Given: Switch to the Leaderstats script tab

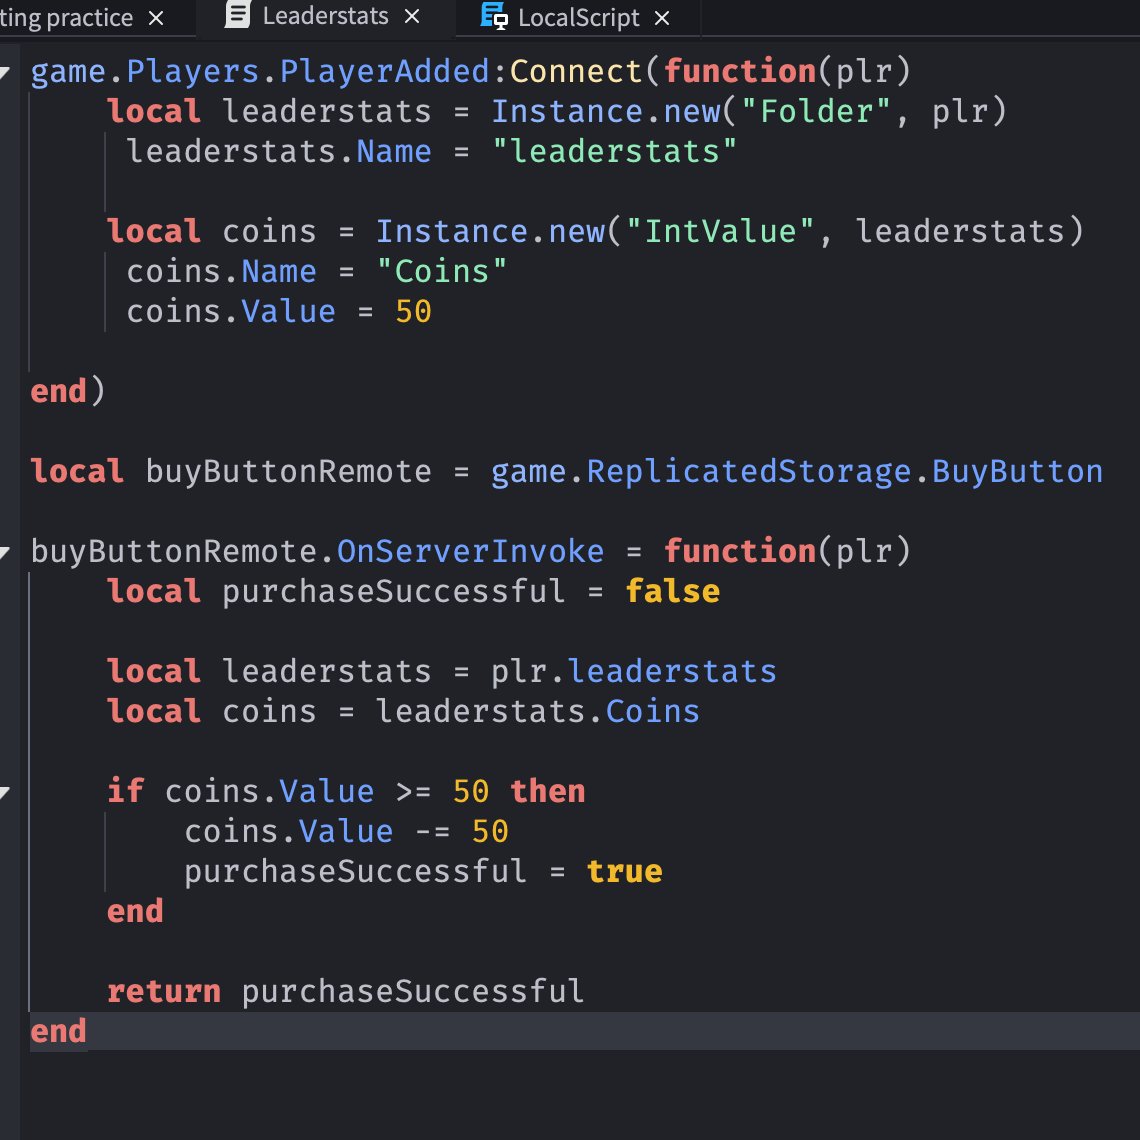Looking at the screenshot, I should 325,16.
